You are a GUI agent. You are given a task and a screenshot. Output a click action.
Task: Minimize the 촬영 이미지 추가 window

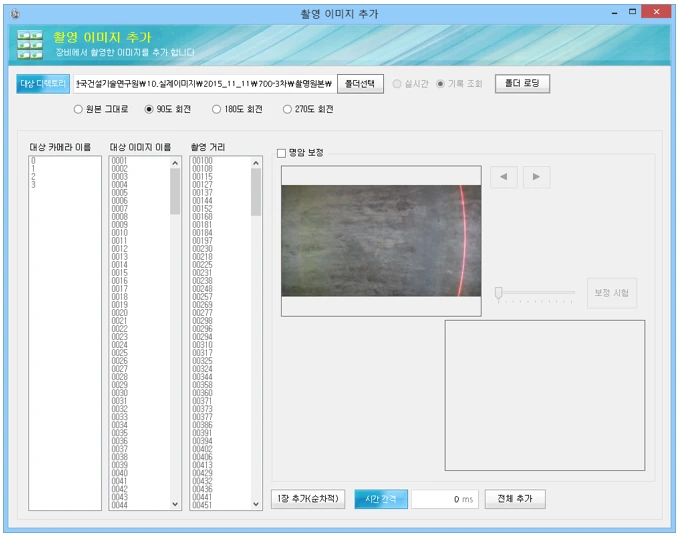[x=614, y=13]
